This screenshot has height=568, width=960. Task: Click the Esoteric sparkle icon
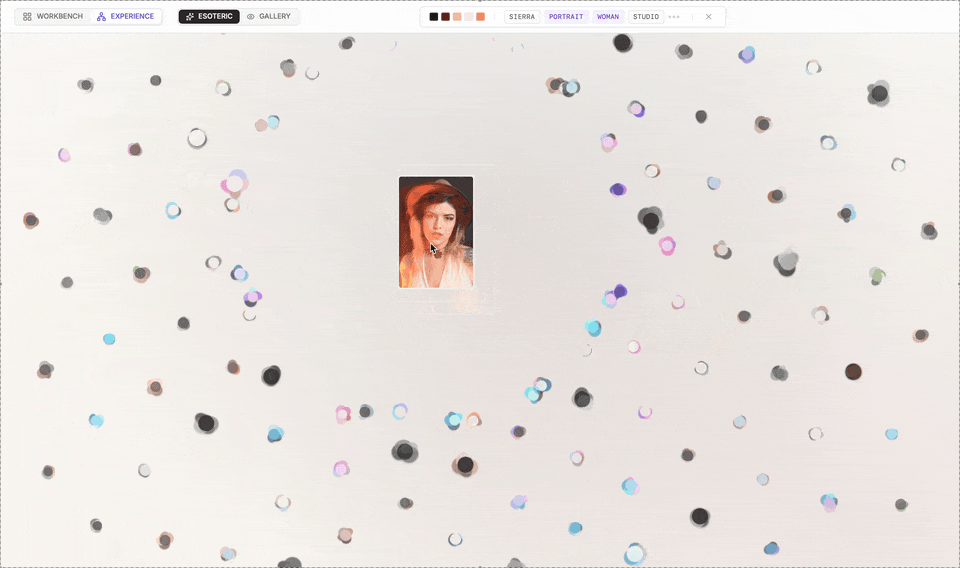190,17
